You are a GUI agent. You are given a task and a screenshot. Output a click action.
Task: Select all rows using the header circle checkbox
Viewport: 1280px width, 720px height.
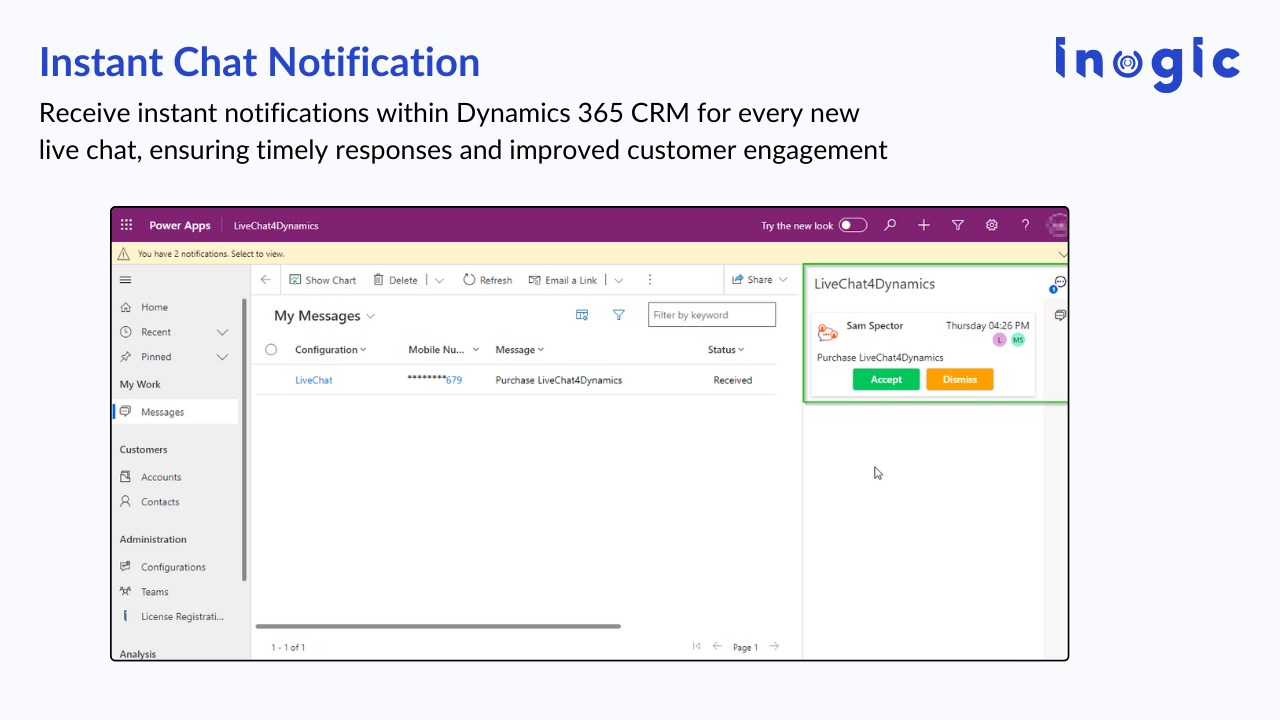tap(271, 350)
